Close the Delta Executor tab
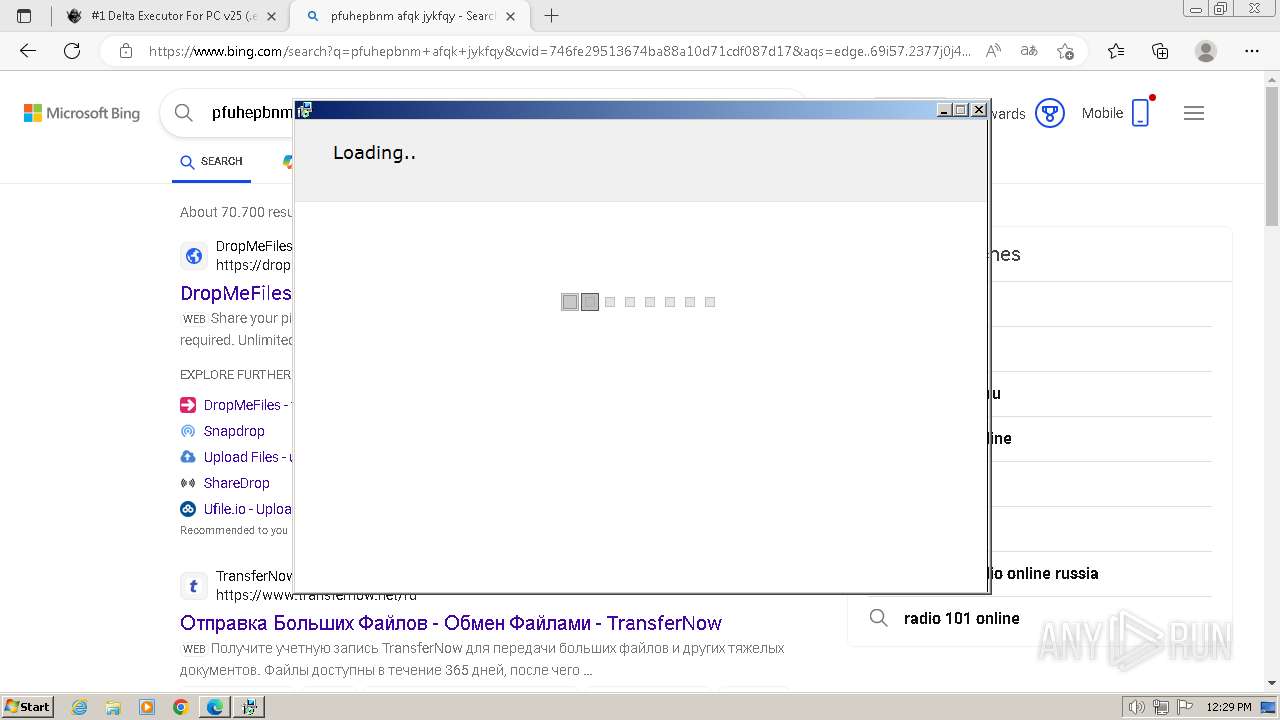The width and height of the screenshot is (1280, 720). [271, 16]
